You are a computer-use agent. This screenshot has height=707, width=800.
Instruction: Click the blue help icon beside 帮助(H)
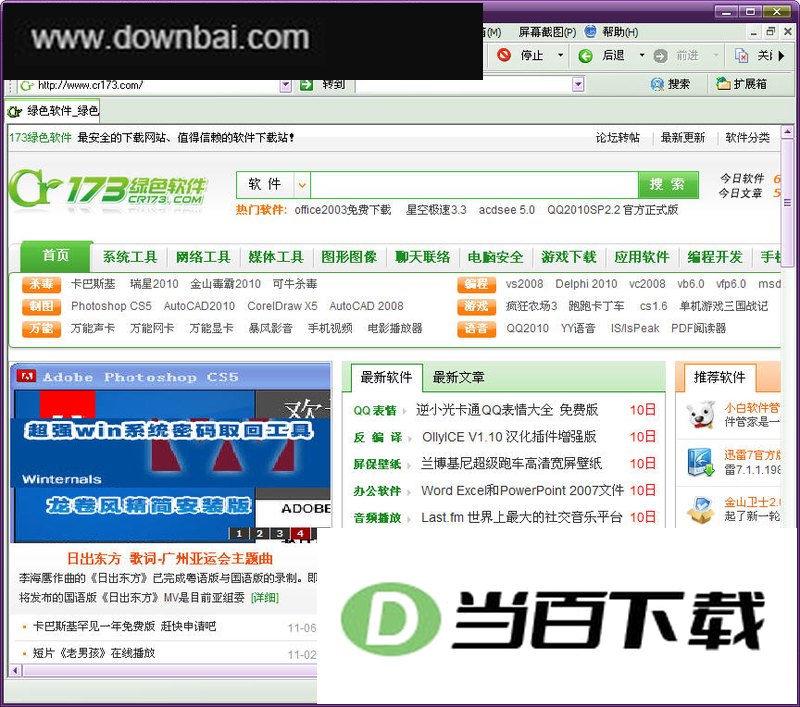[x=590, y=32]
